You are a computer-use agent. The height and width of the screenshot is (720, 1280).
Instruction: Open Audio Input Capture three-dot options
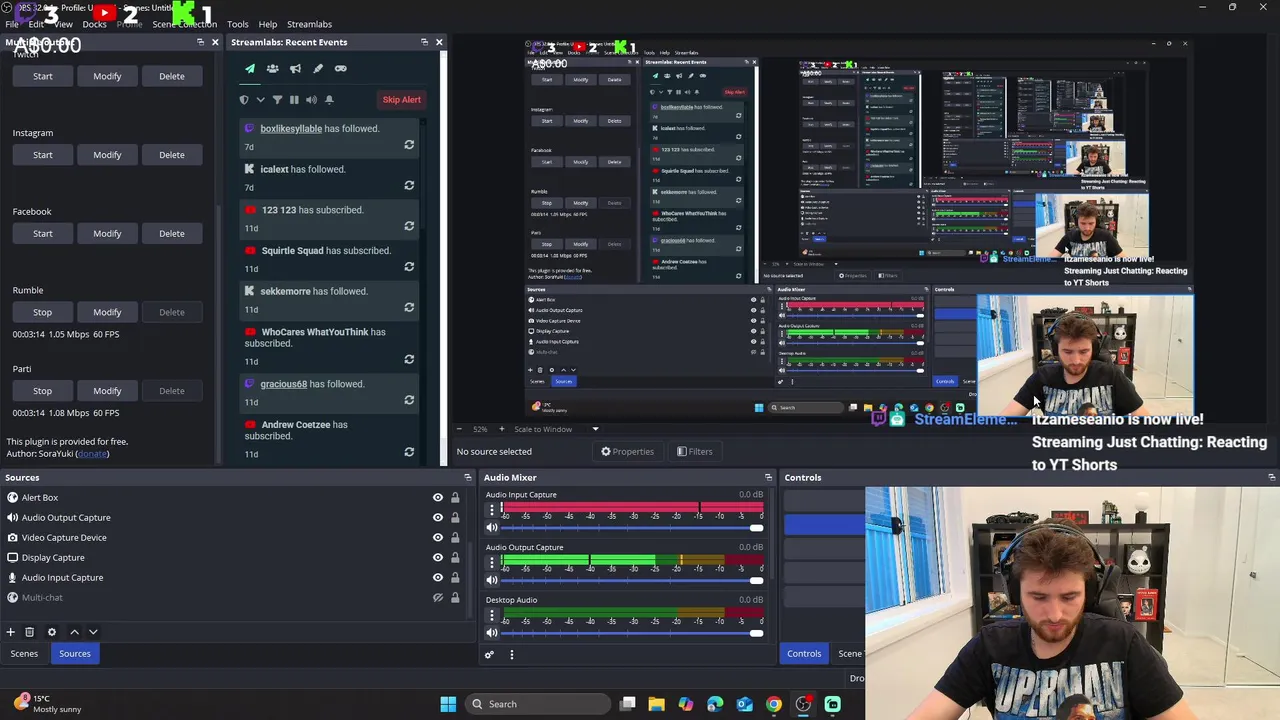coord(491,509)
